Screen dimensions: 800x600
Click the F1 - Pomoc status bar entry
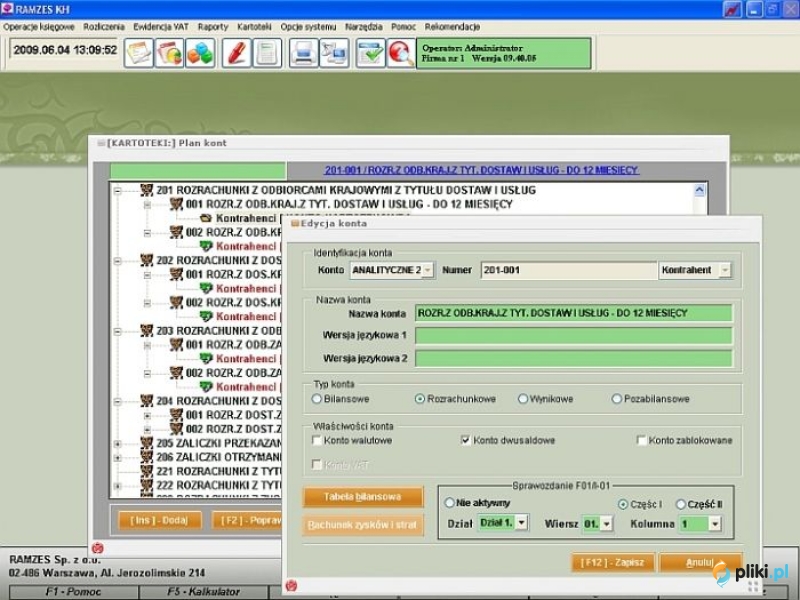click(73, 592)
